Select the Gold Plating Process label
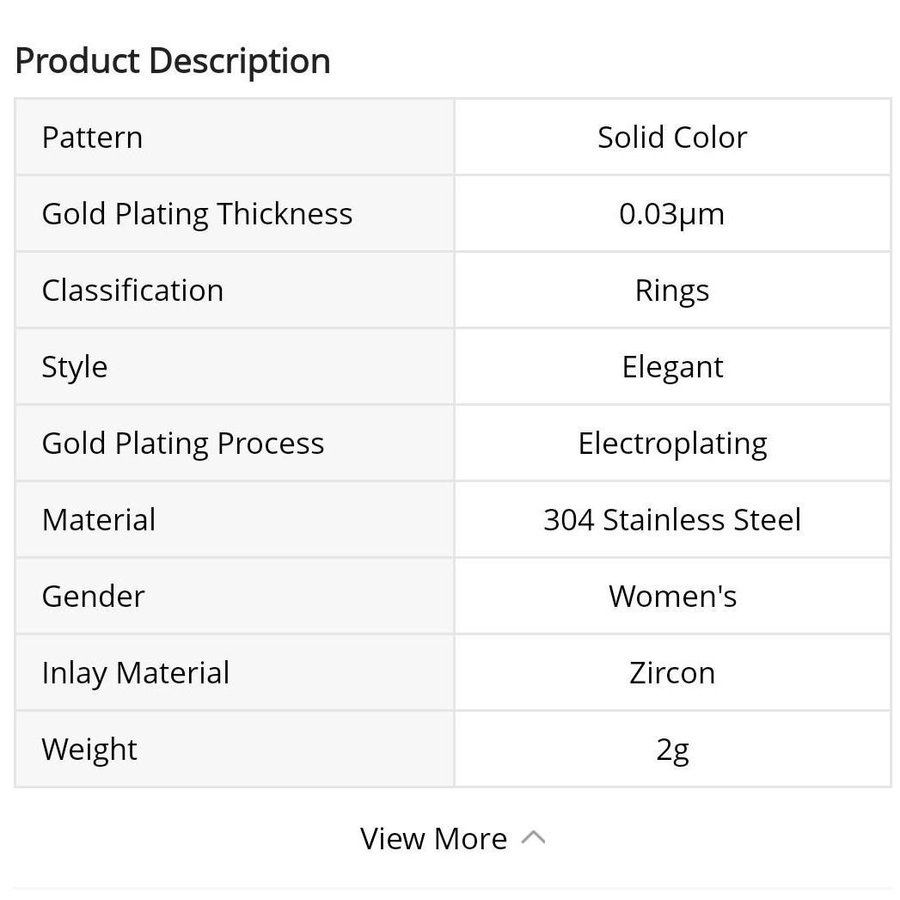 point(183,443)
